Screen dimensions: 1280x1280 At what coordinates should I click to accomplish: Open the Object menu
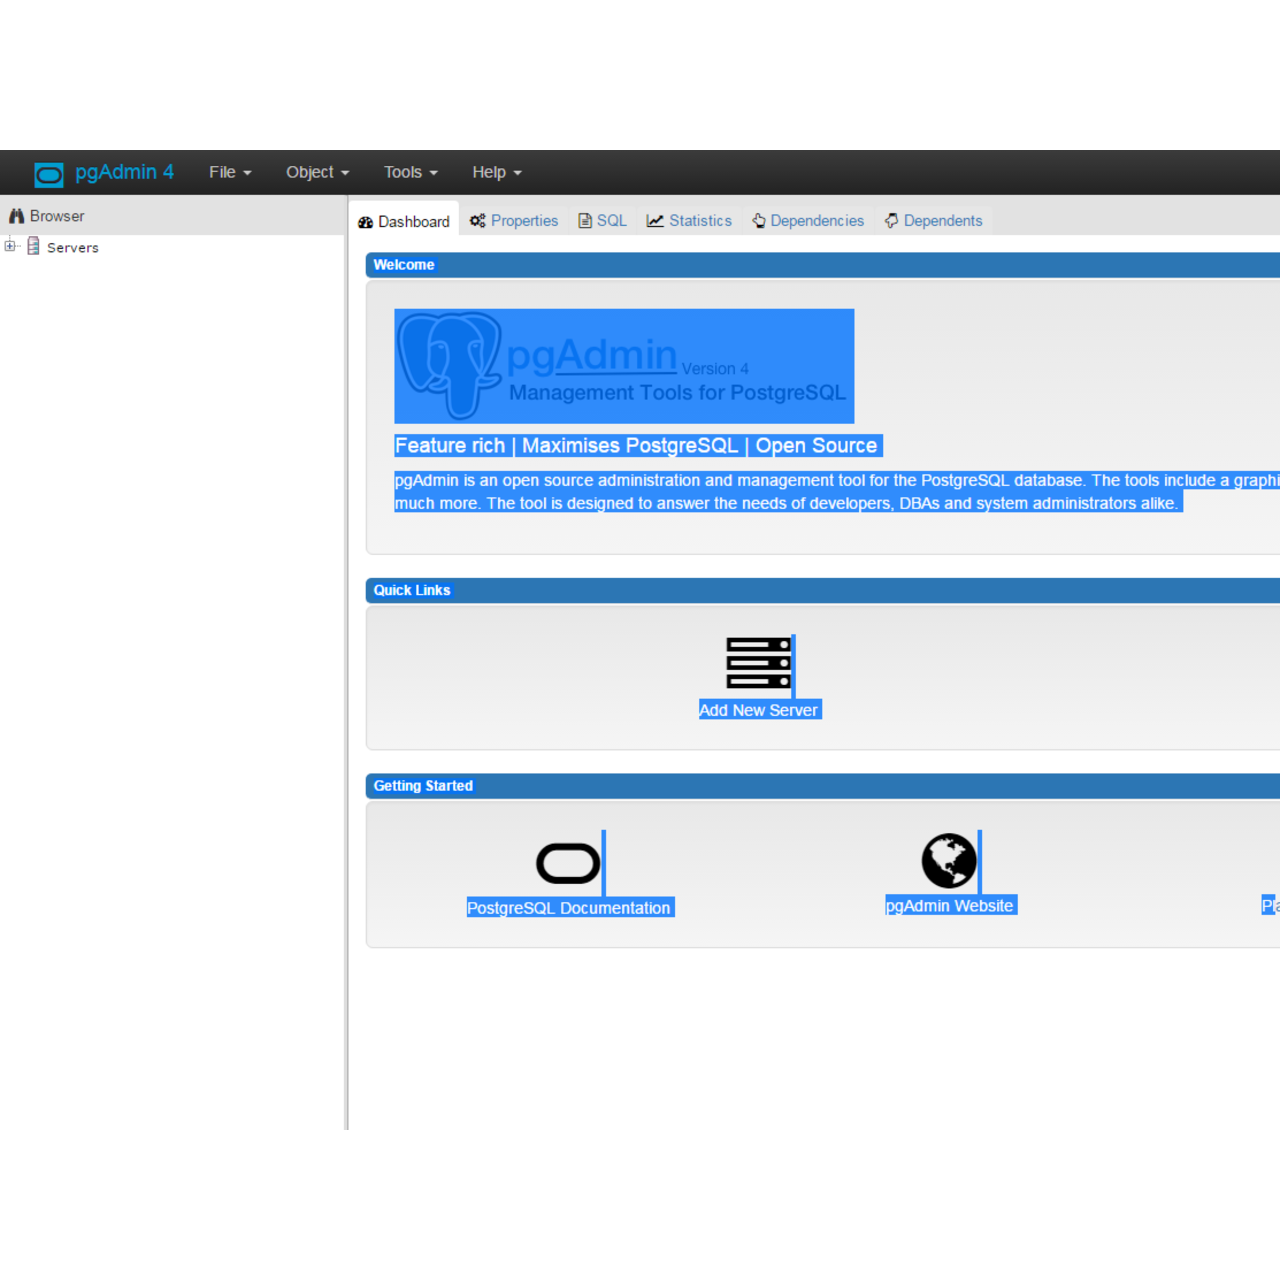pyautogui.click(x=317, y=172)
